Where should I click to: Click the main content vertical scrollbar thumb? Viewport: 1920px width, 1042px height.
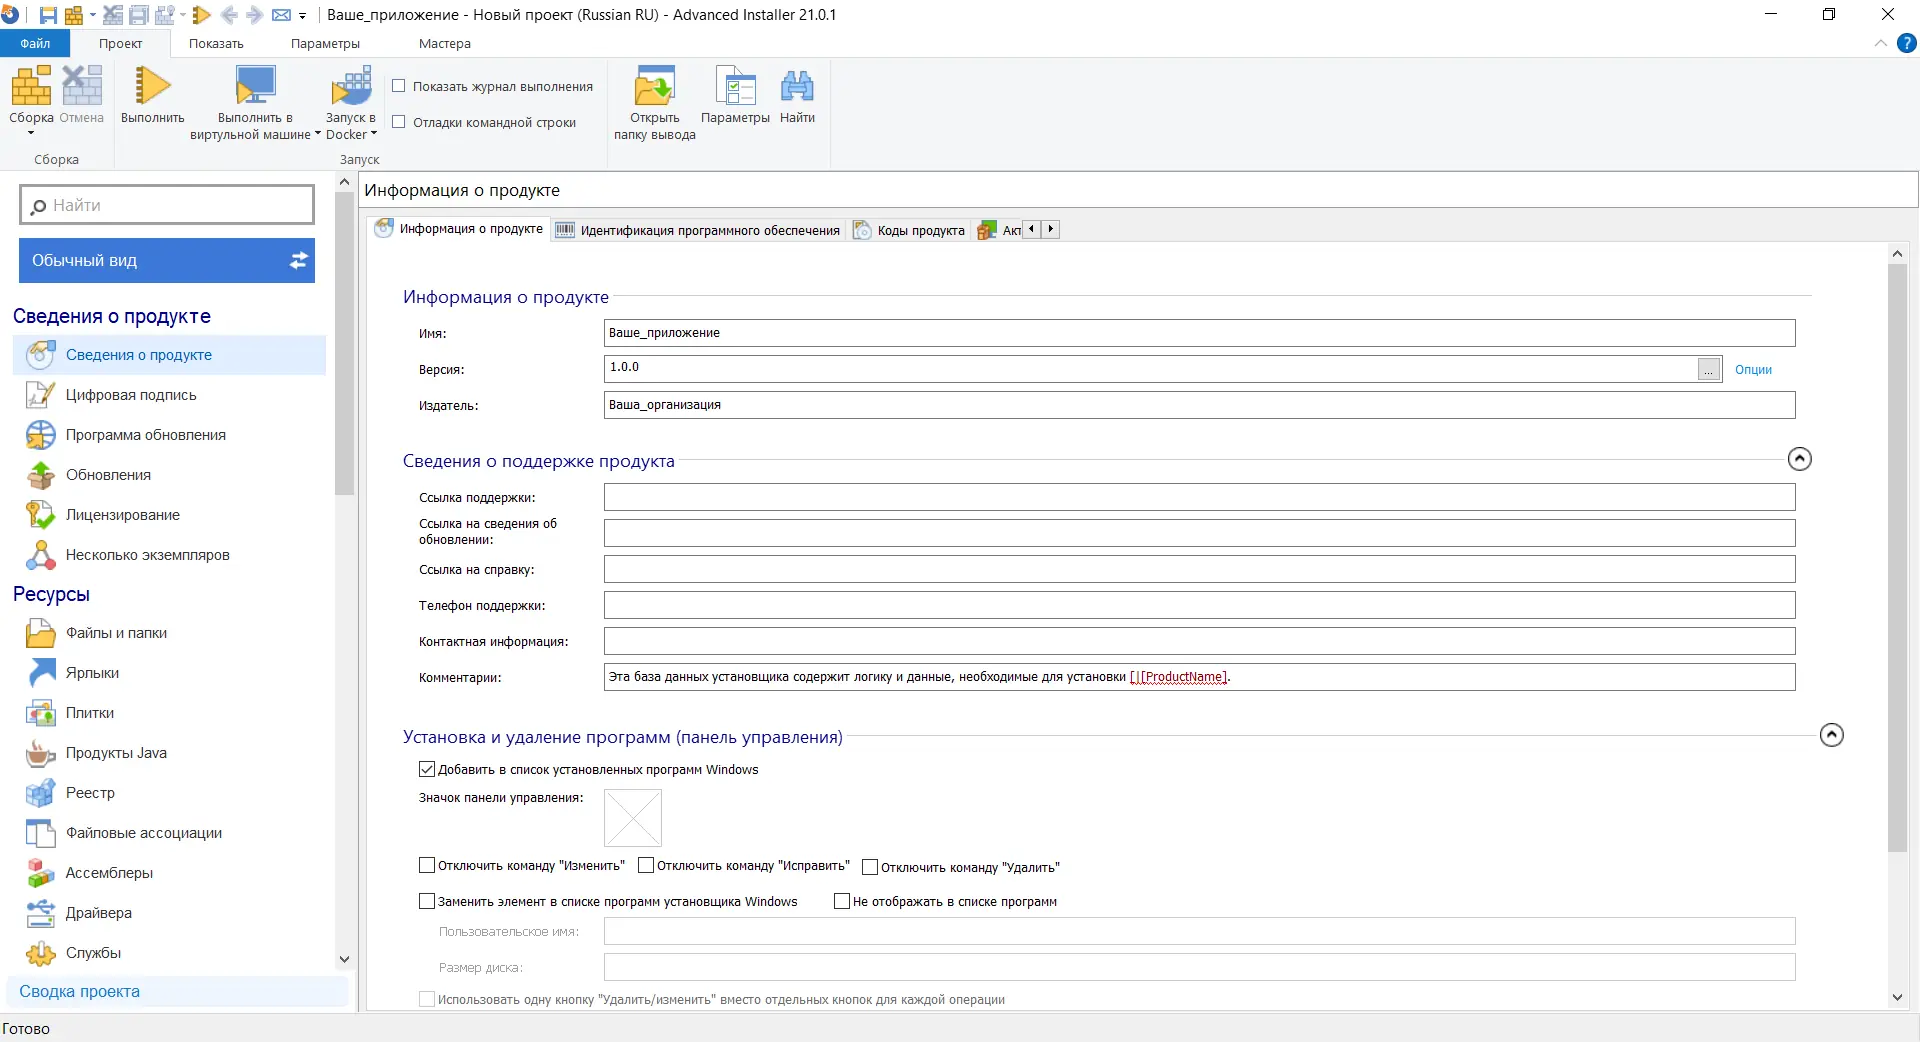(1897, 558)
